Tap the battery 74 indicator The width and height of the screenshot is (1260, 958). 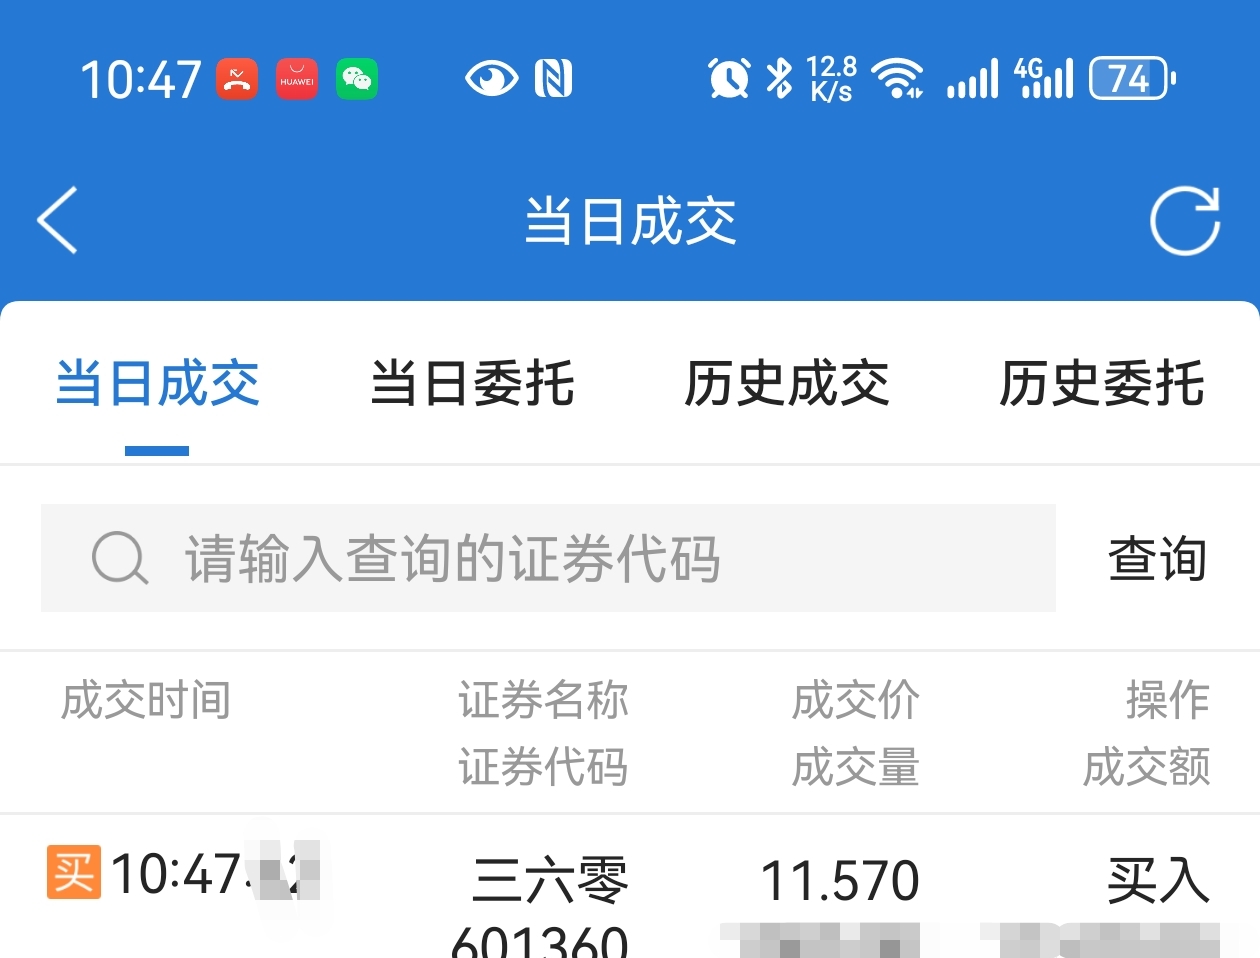coord(1132,78)
